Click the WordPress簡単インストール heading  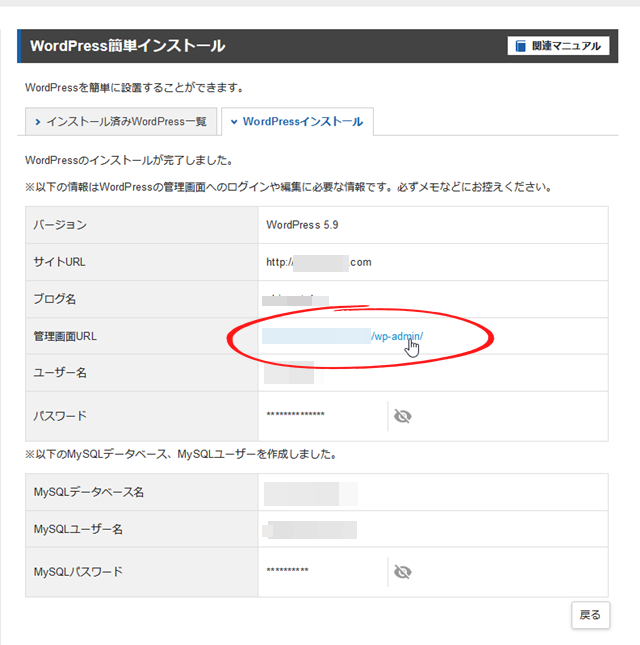pyautogui.click(x=128, y=46)
